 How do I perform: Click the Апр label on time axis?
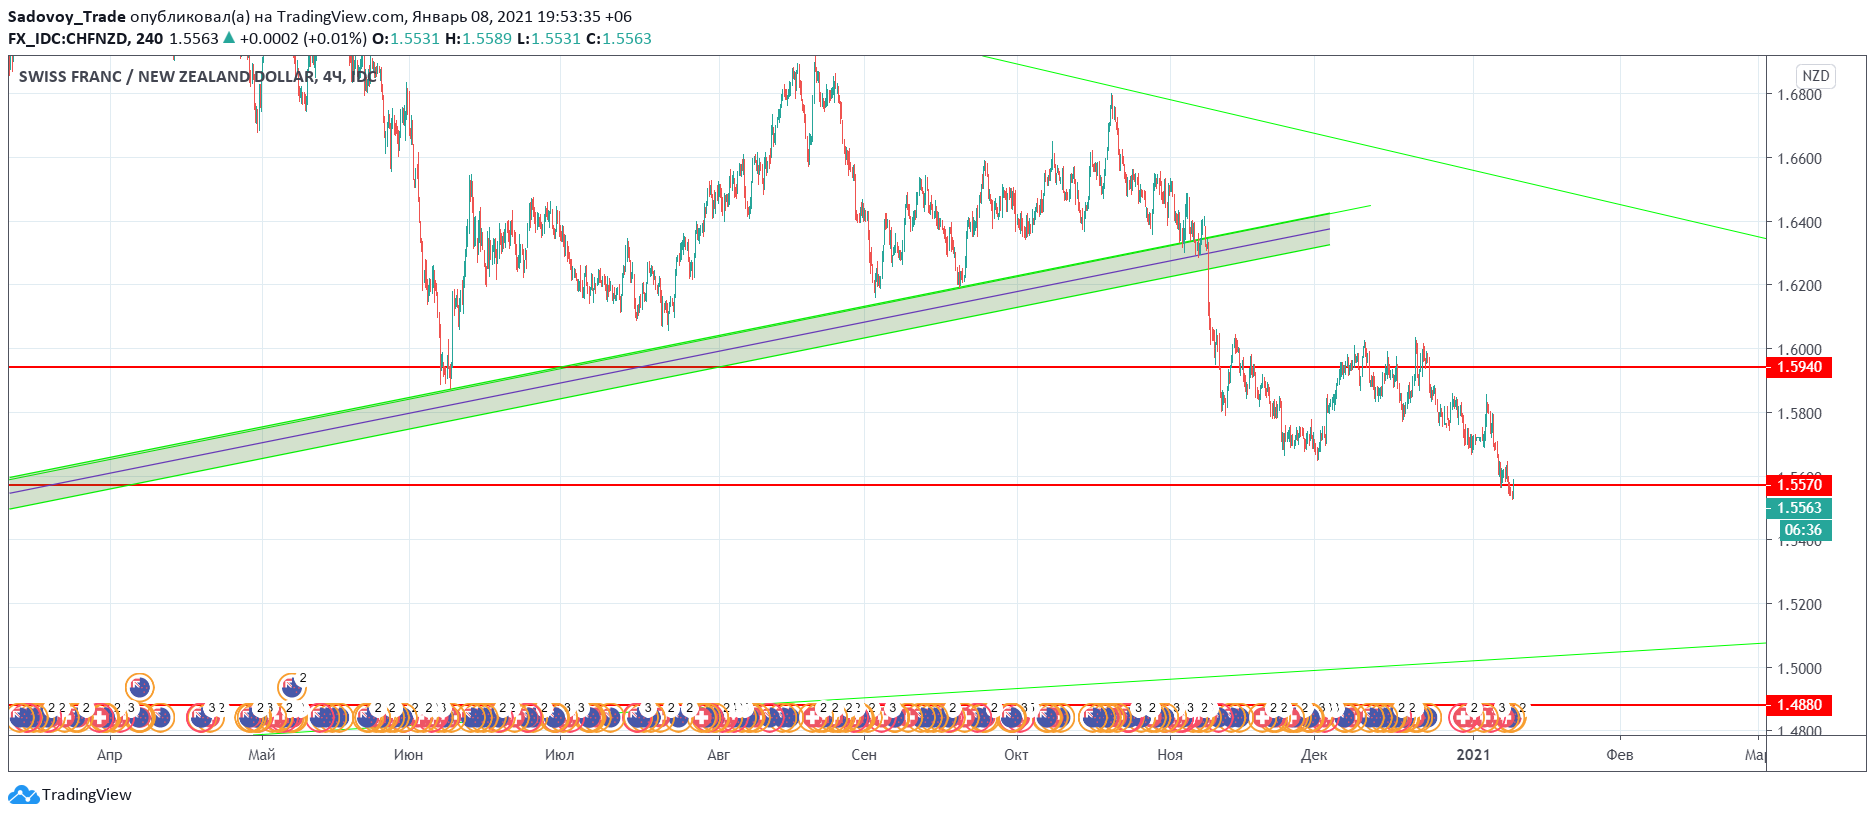click(x=110, y=755)
